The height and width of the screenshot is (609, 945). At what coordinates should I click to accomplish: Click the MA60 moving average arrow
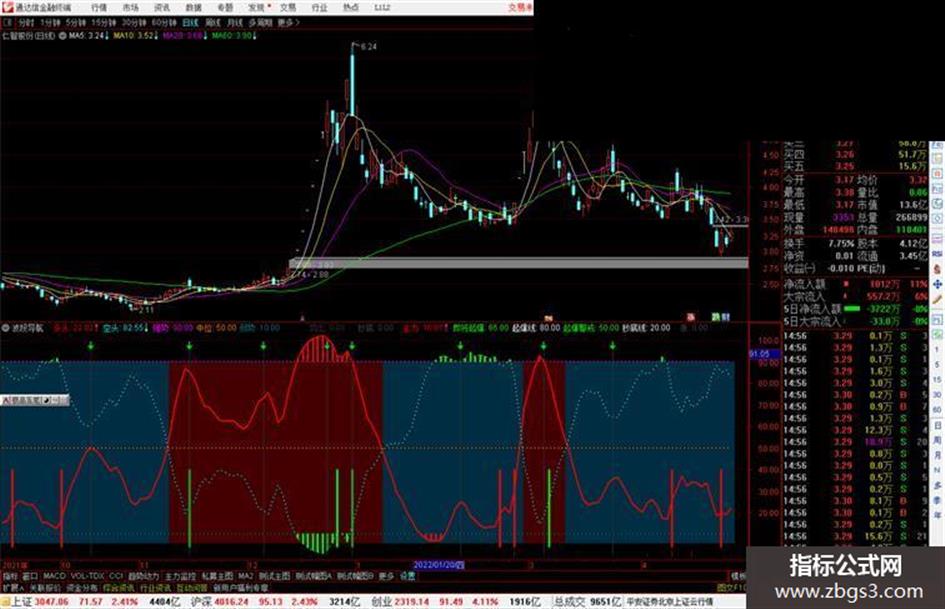coord(254,36)
